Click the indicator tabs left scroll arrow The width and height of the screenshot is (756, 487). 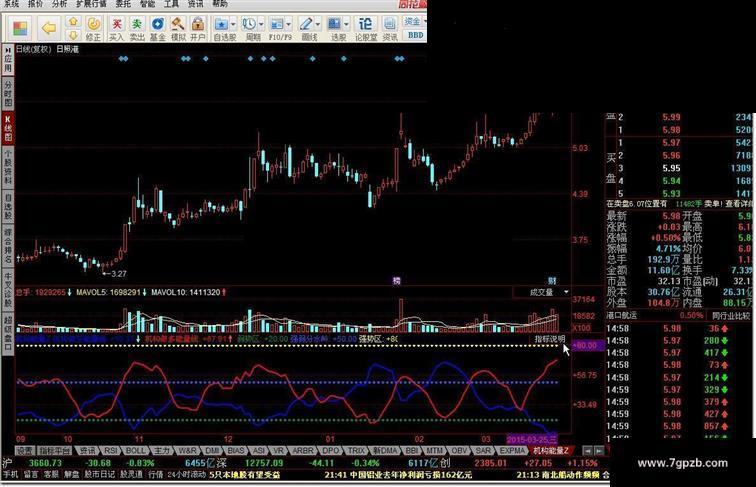pyautogui.click(x=587, y=451)
